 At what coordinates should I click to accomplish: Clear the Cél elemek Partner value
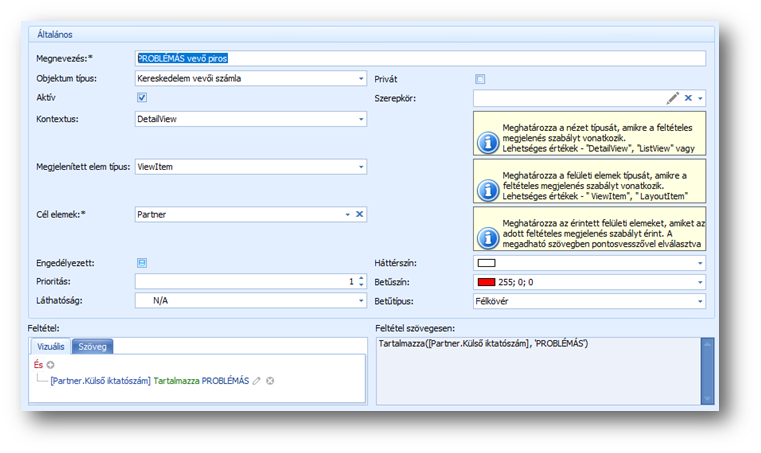(359, 214)
